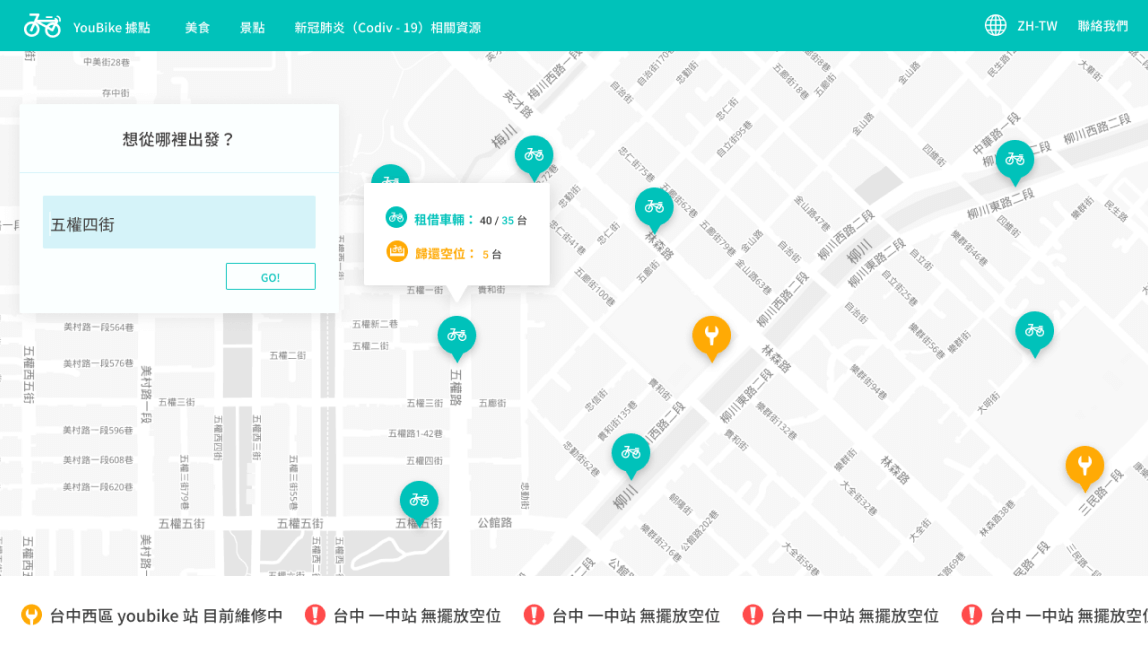Select bike station marker near 梅川 river
1148x646 pixels.
534,156
